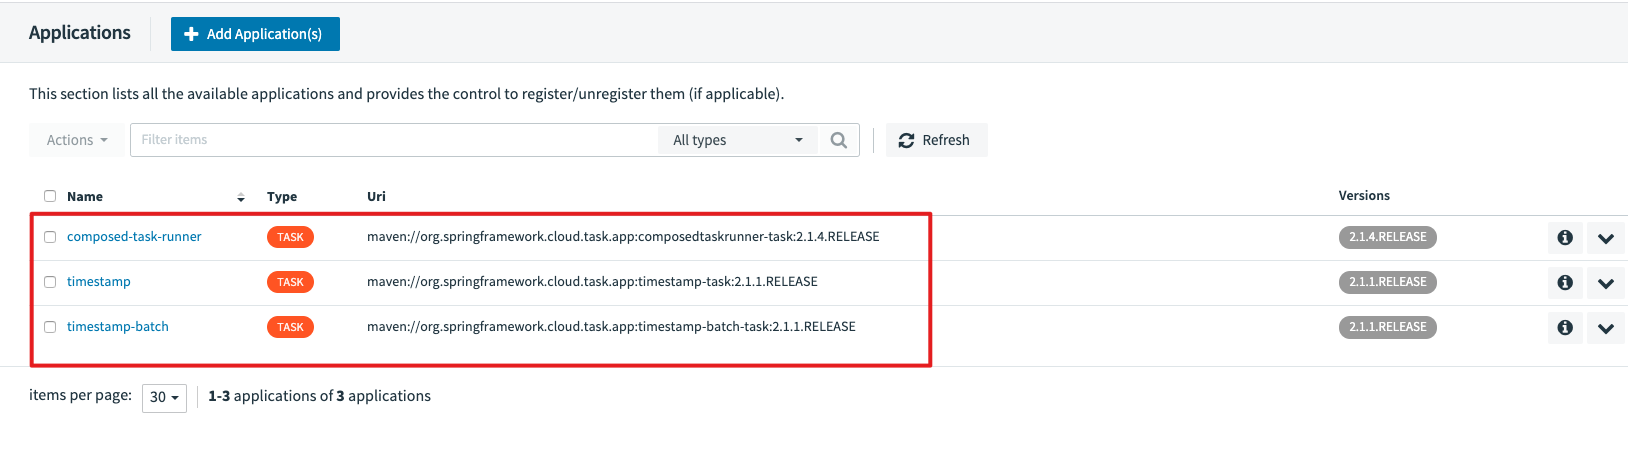View info for timestamp-batch application

coord(1565,328)
